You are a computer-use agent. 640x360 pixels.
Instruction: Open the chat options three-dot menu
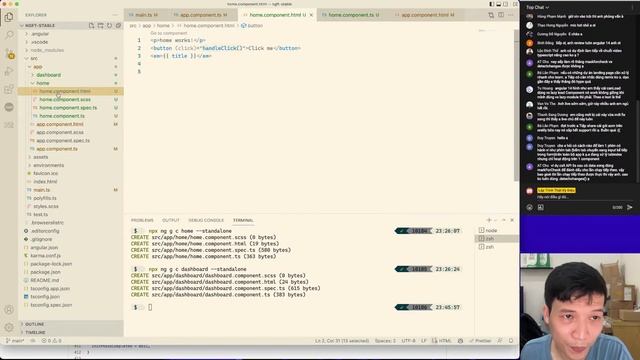click(x=632, y=7)
